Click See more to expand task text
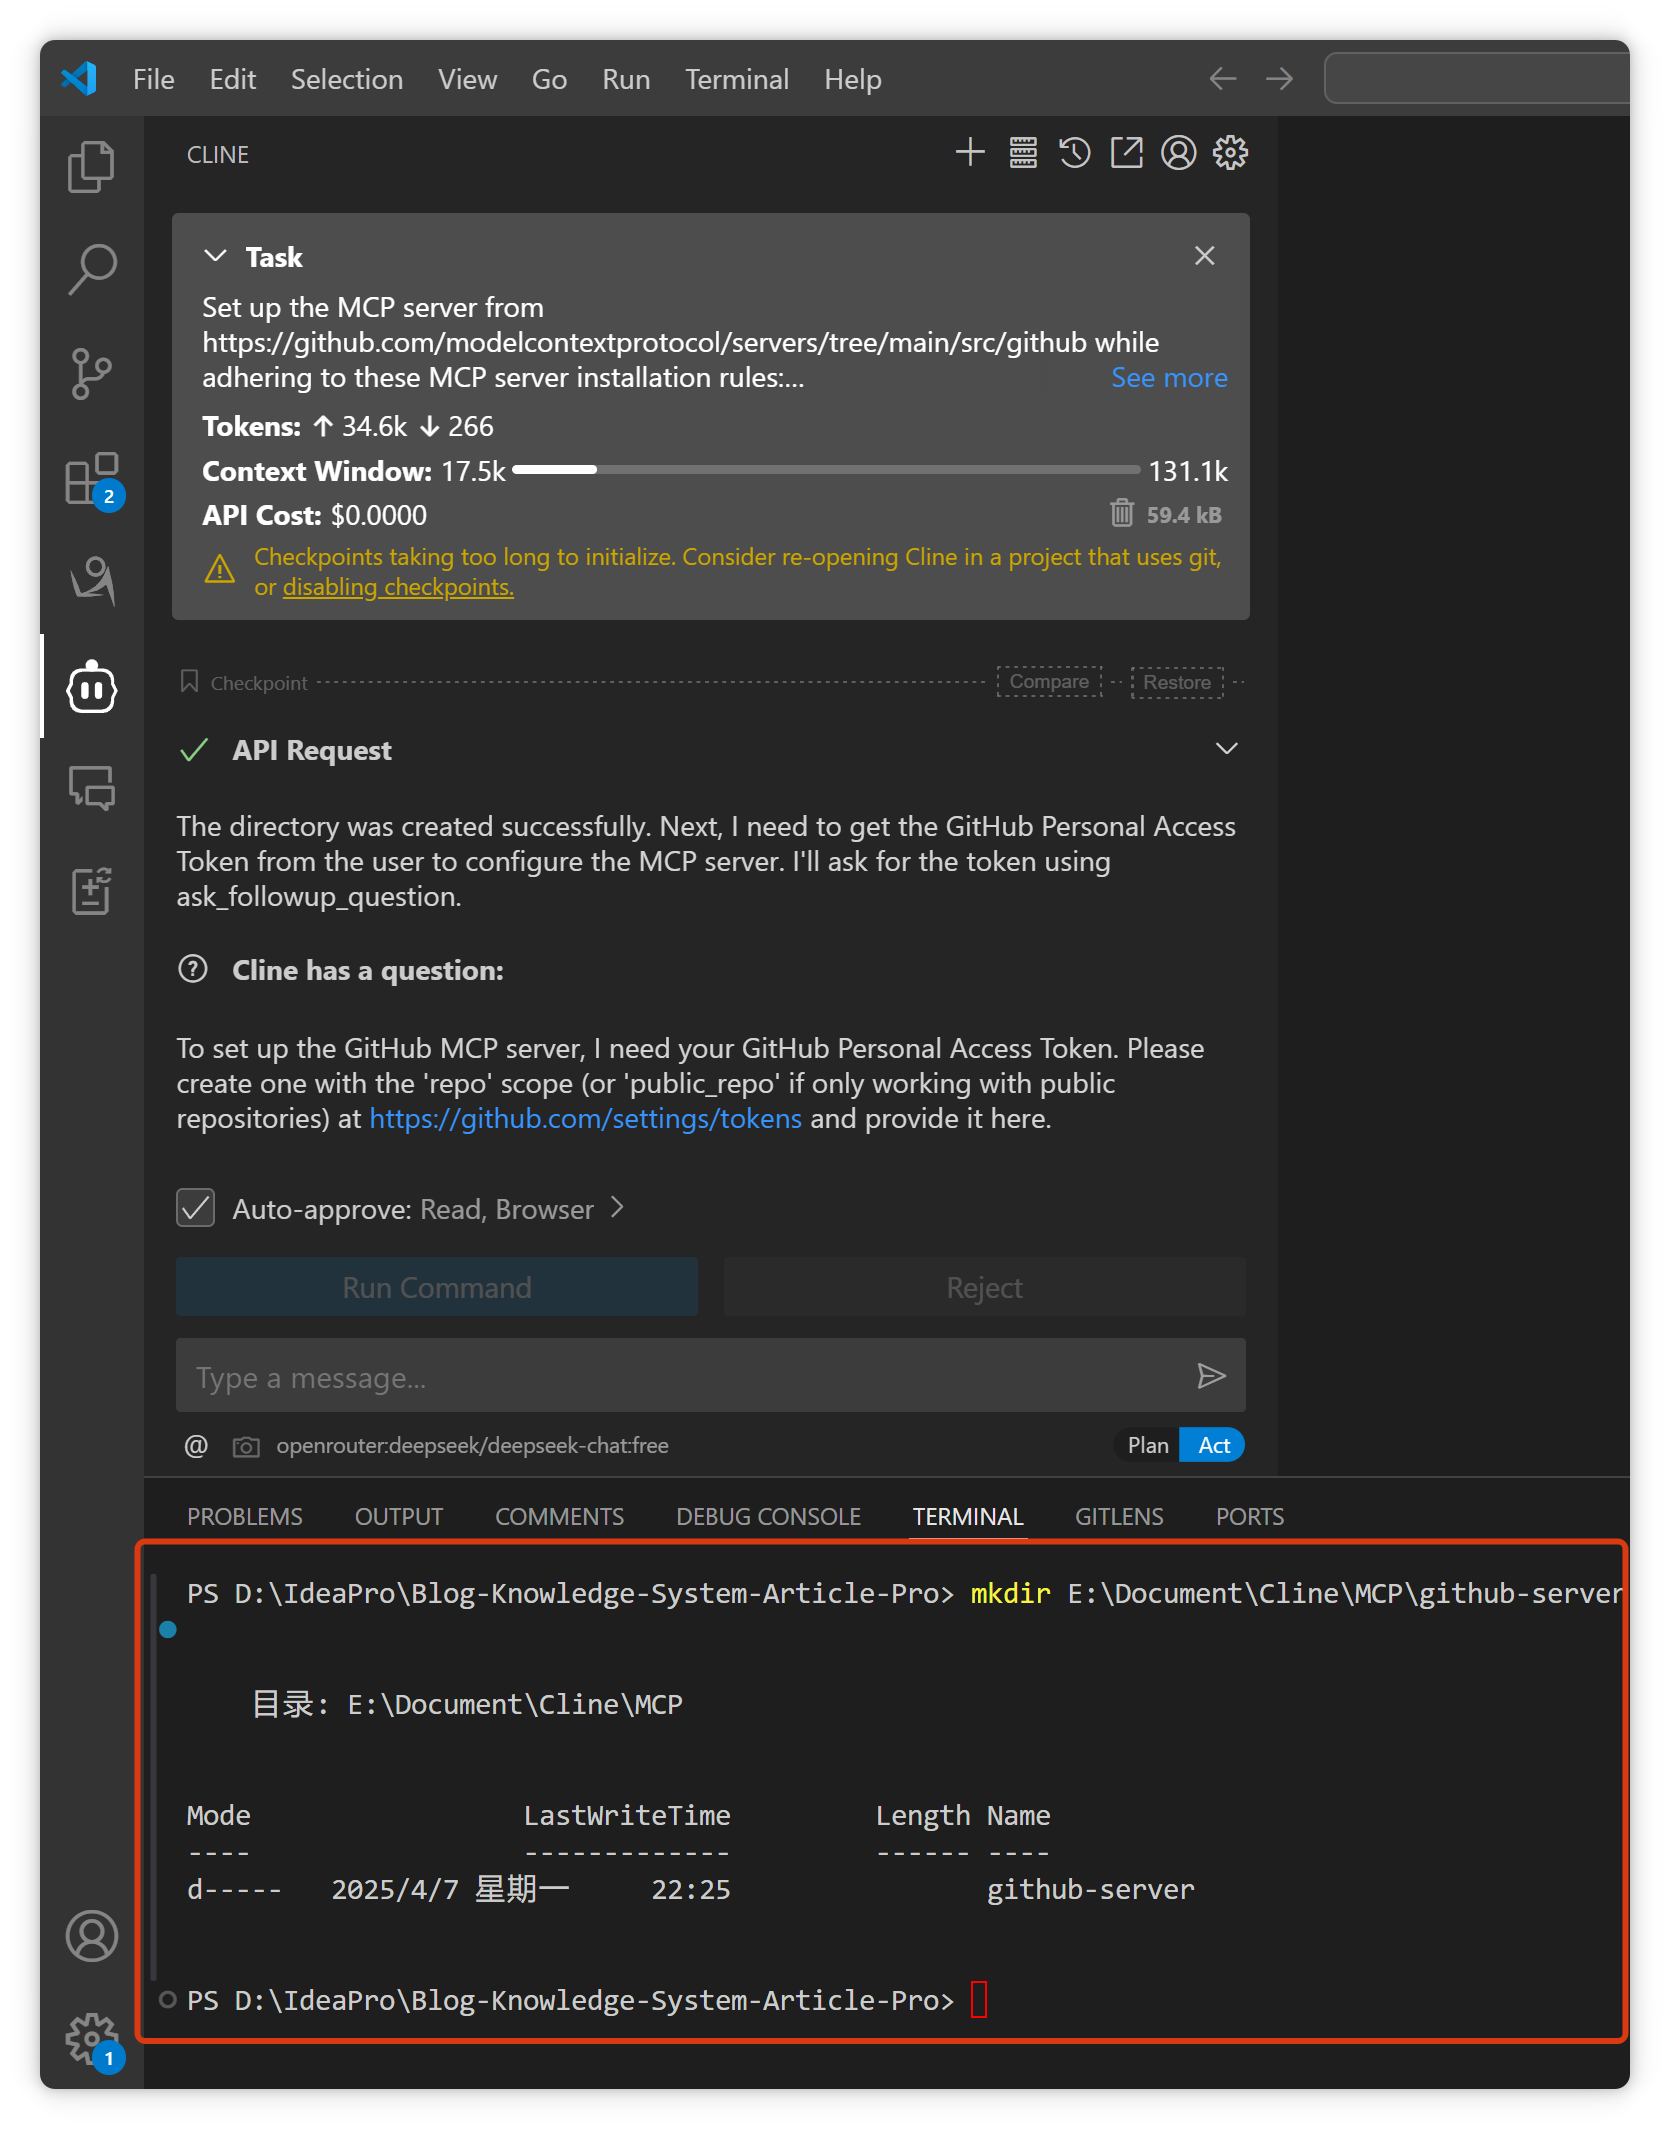Image resolution: width=1670 pixels, height=2129 pixels. point(1168,378)
